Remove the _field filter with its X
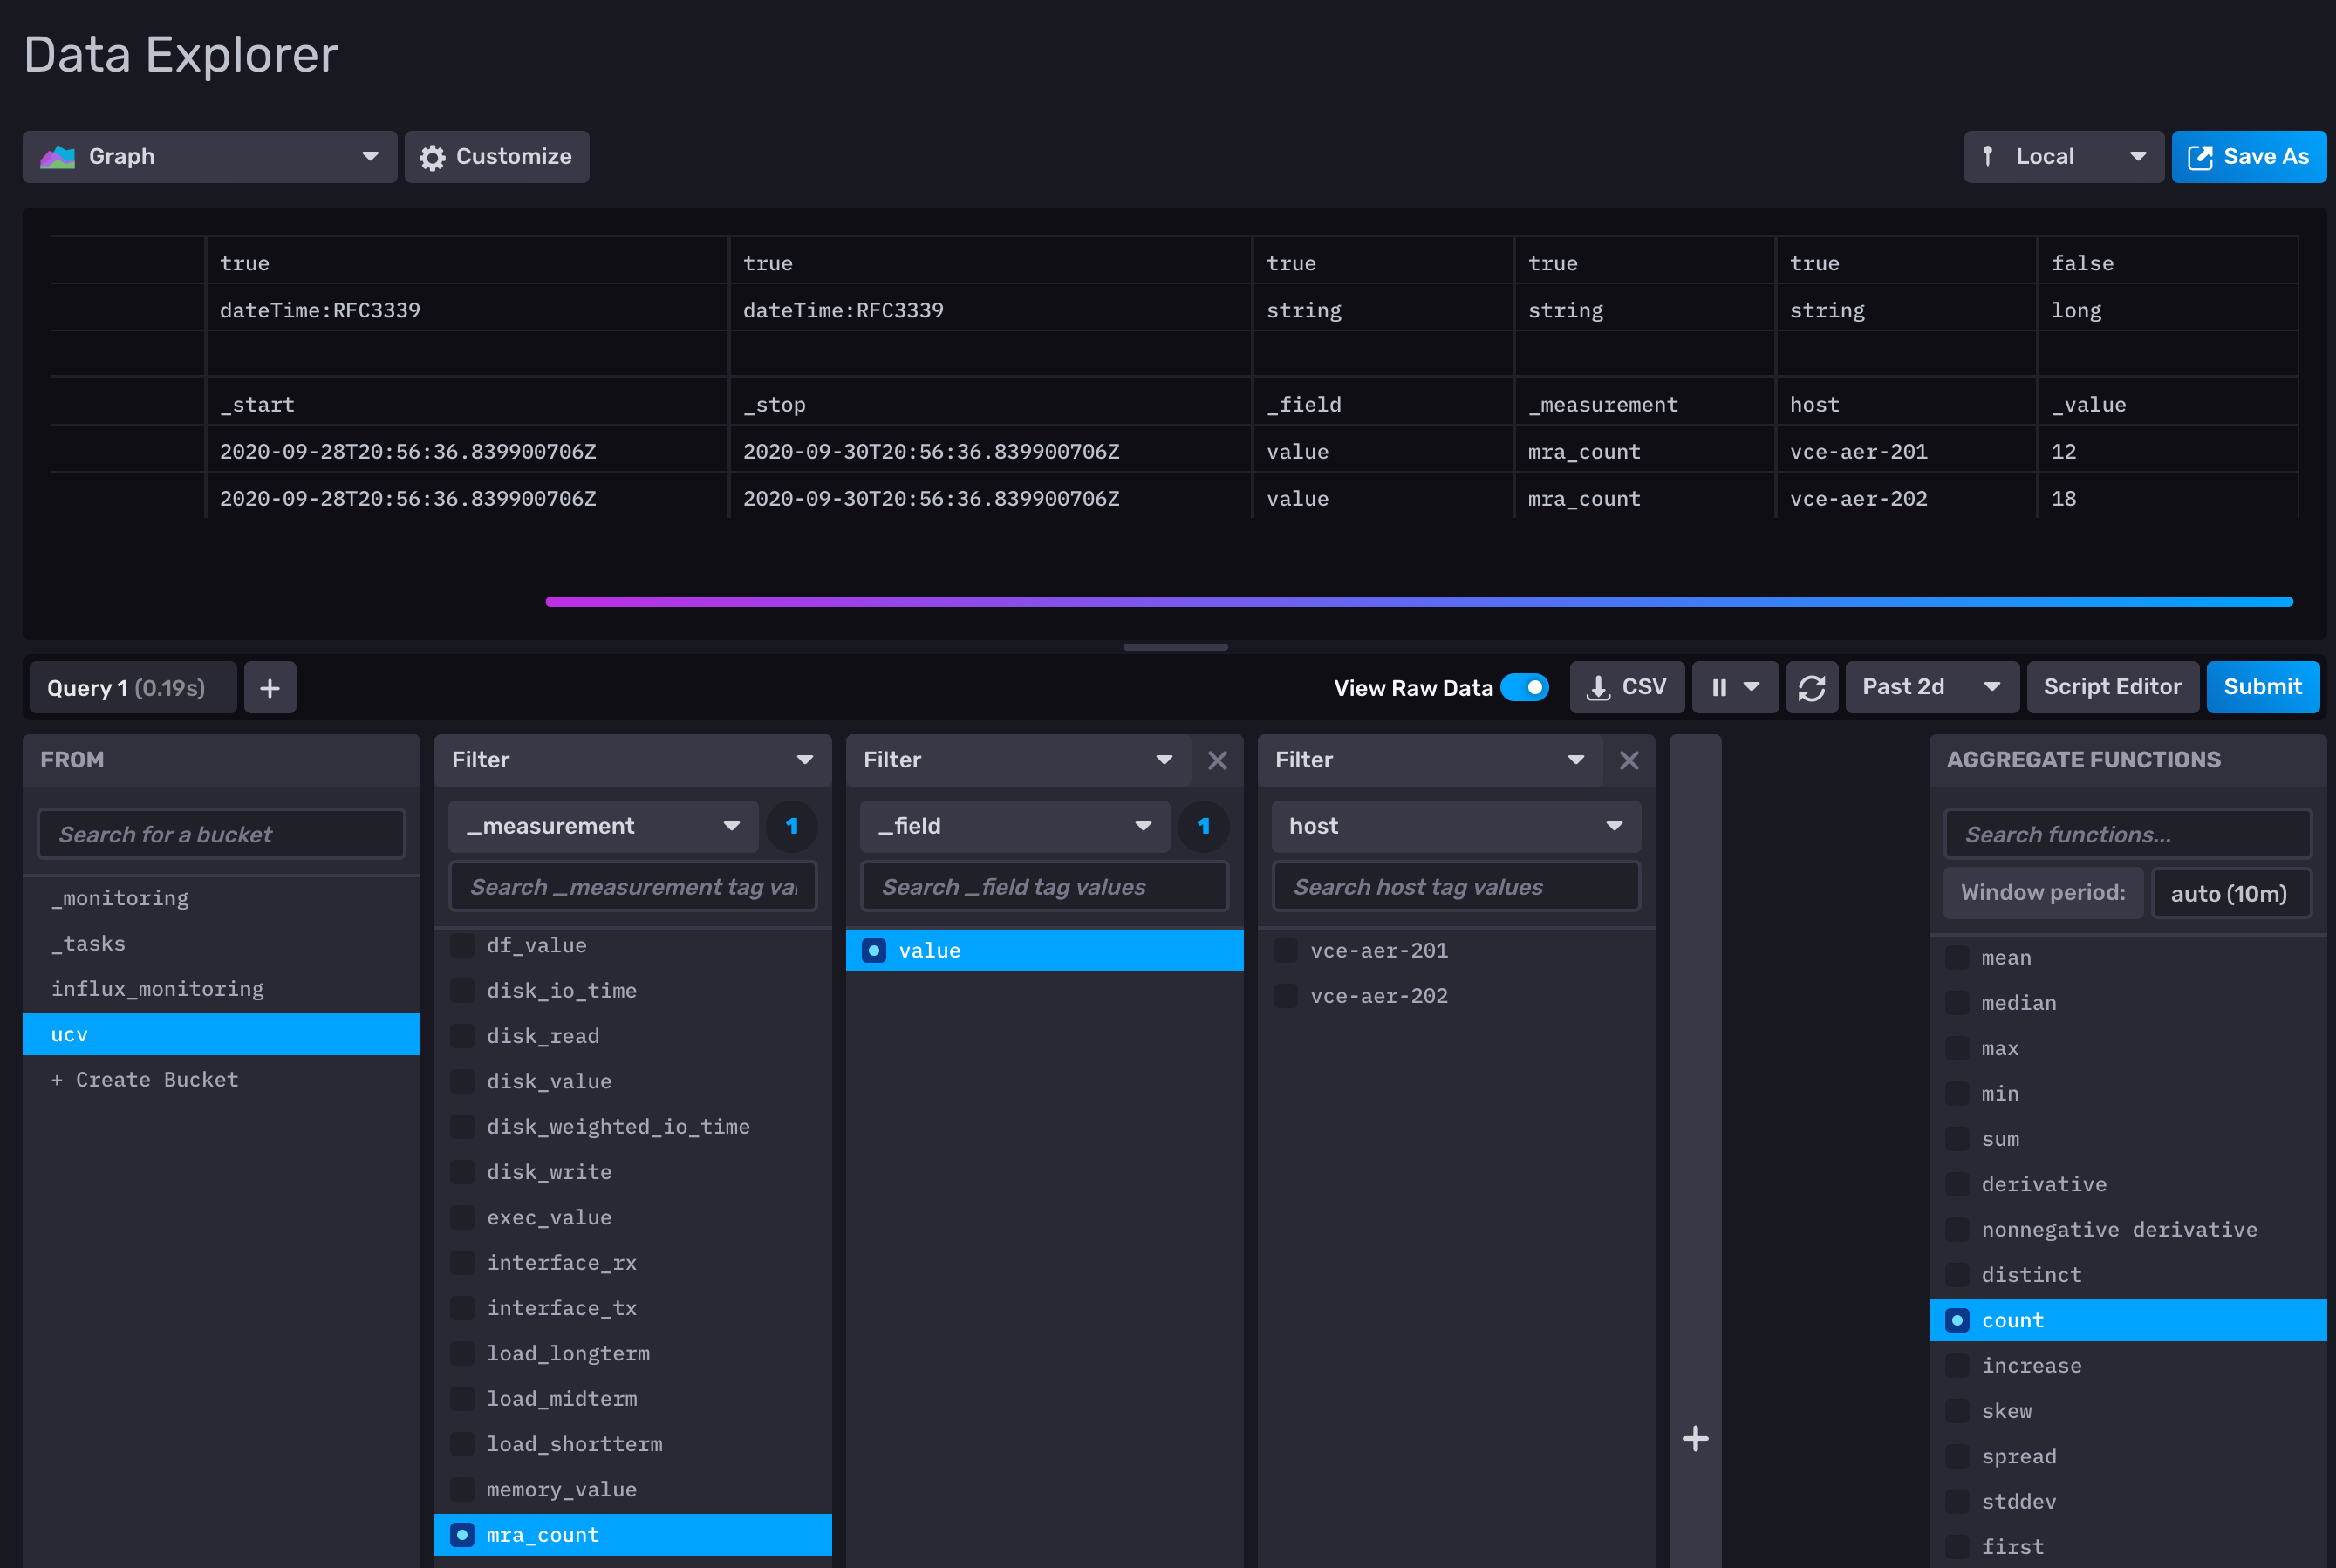 click(1217, 760)
